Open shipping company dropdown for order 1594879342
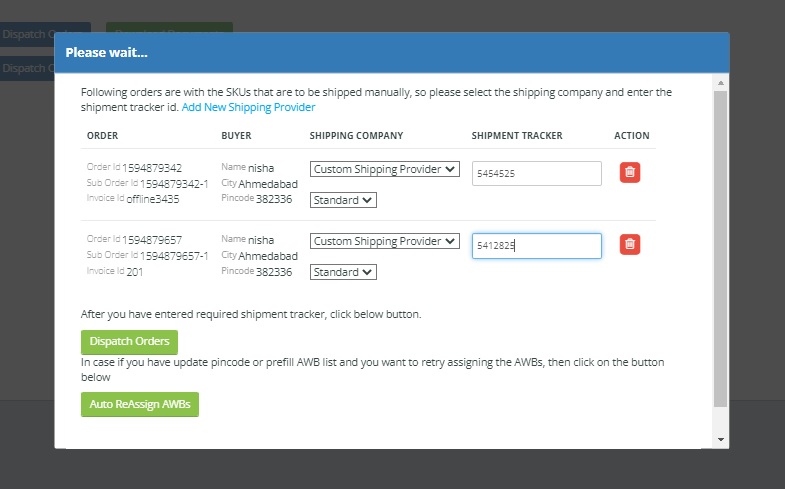785x489 pixels. pos(384,169)
